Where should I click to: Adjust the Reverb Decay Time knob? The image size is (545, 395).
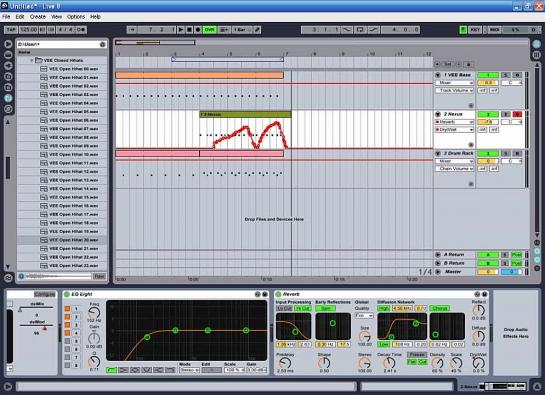click(389, 363)
